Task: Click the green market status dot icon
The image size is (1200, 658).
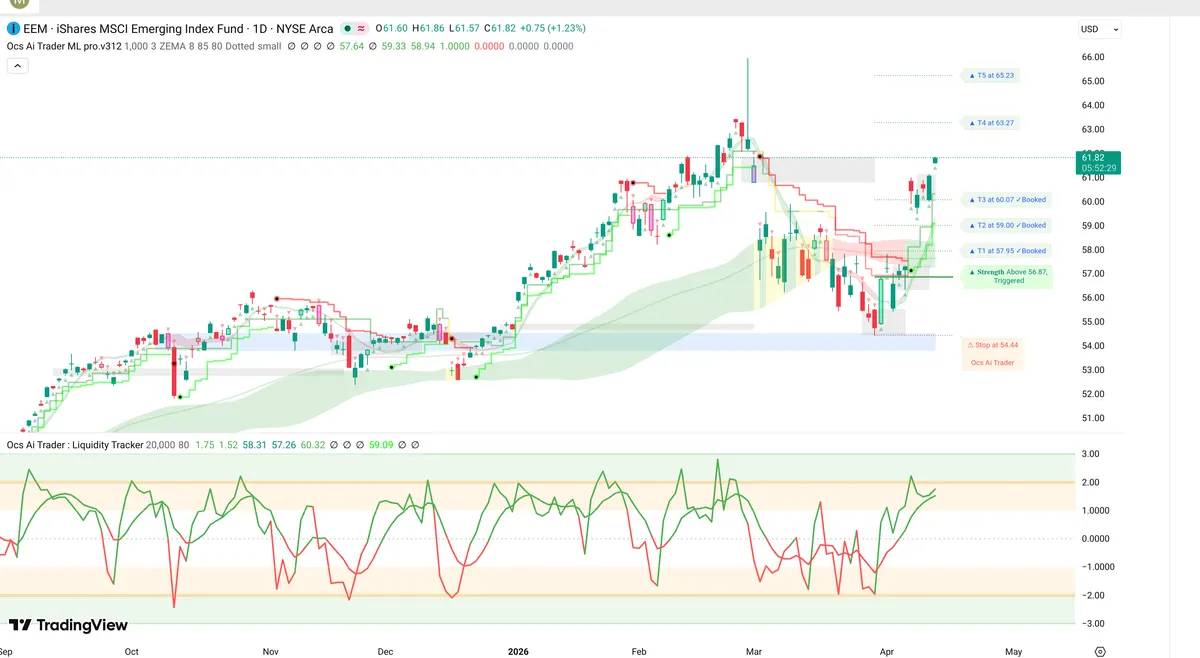Action: tap(345, 29)
